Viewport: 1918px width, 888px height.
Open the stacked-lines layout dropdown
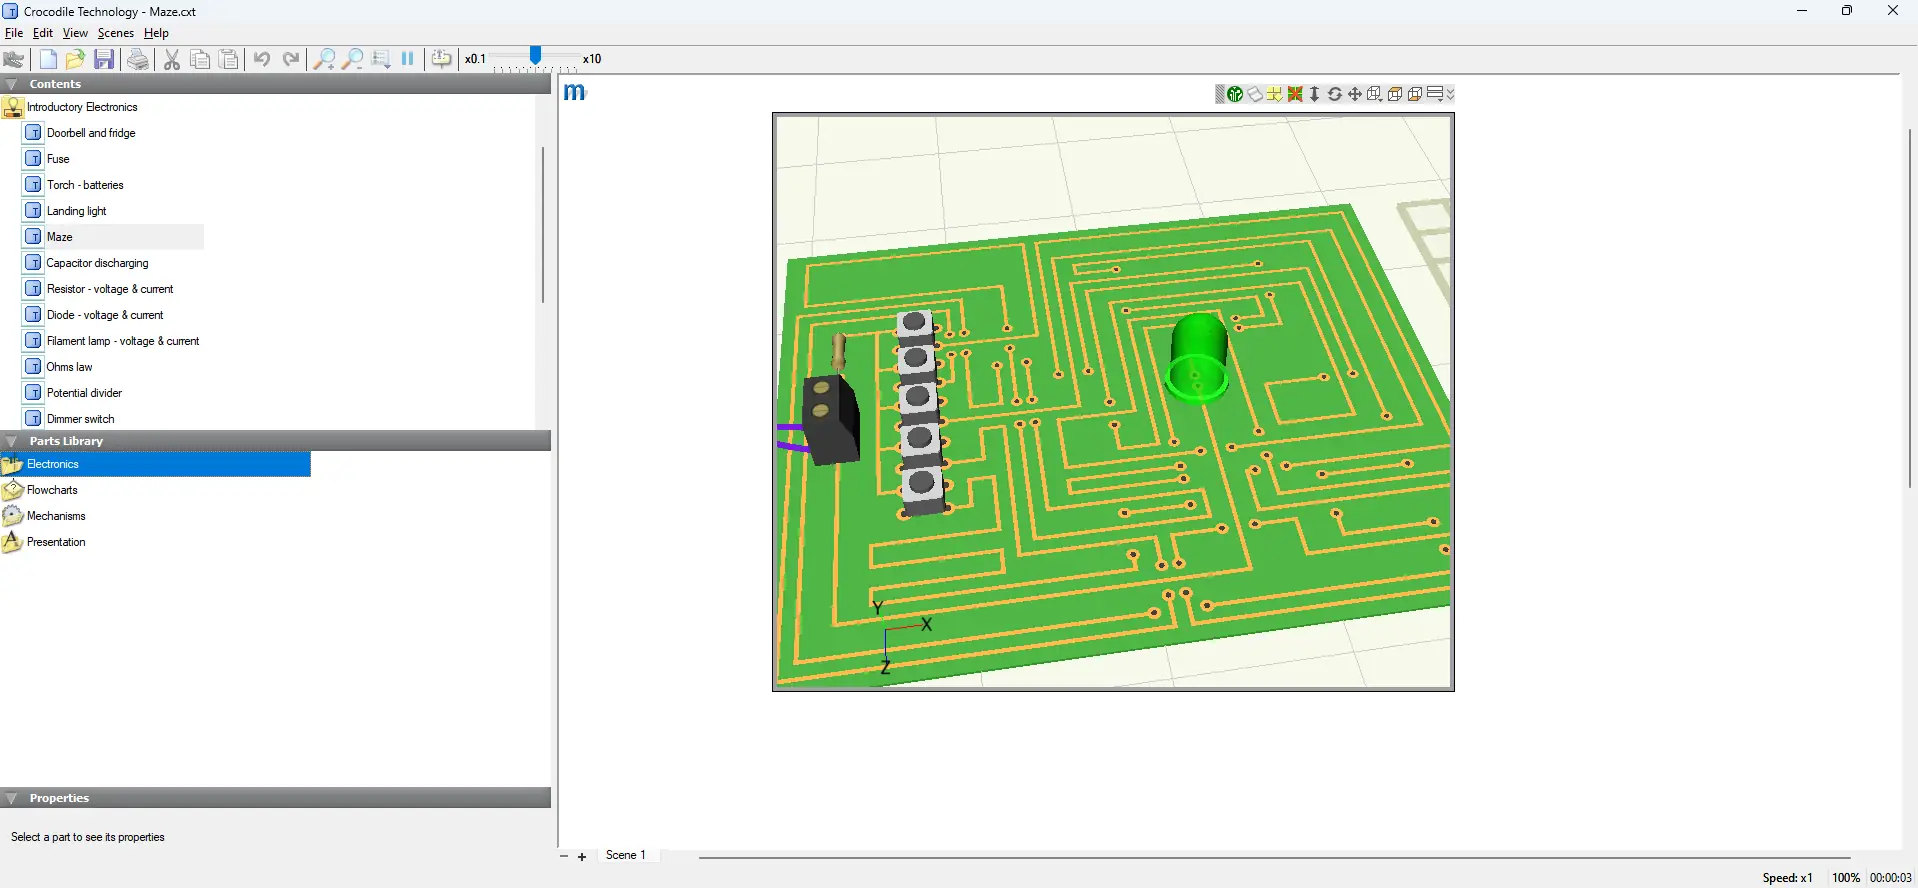1435,94
